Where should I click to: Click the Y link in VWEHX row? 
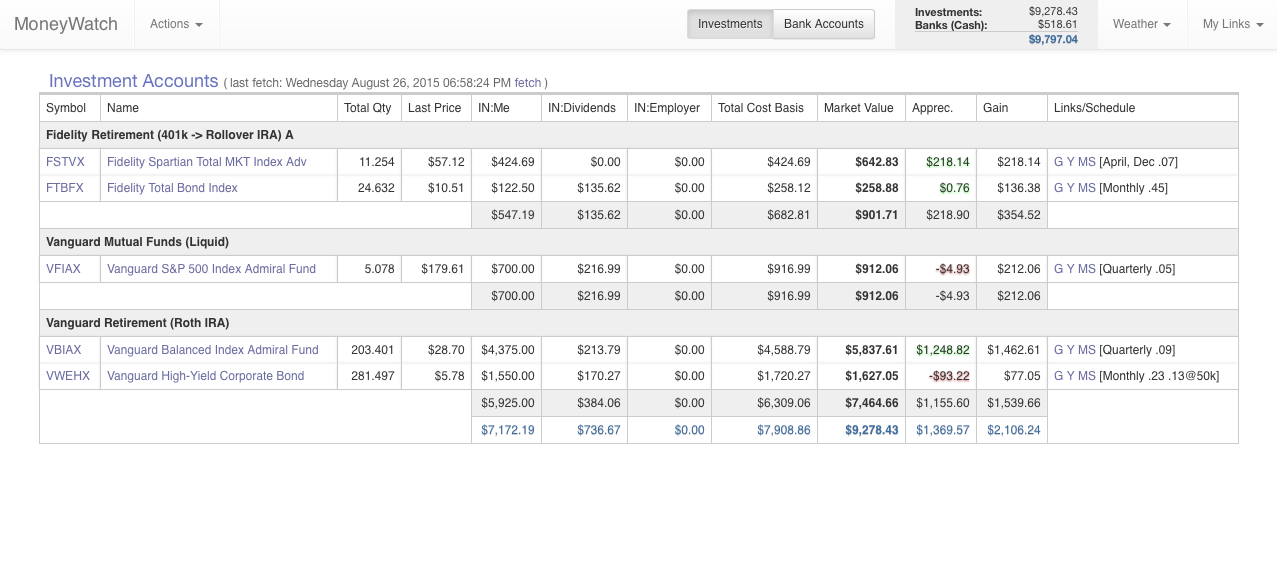tap(1071, 376)
